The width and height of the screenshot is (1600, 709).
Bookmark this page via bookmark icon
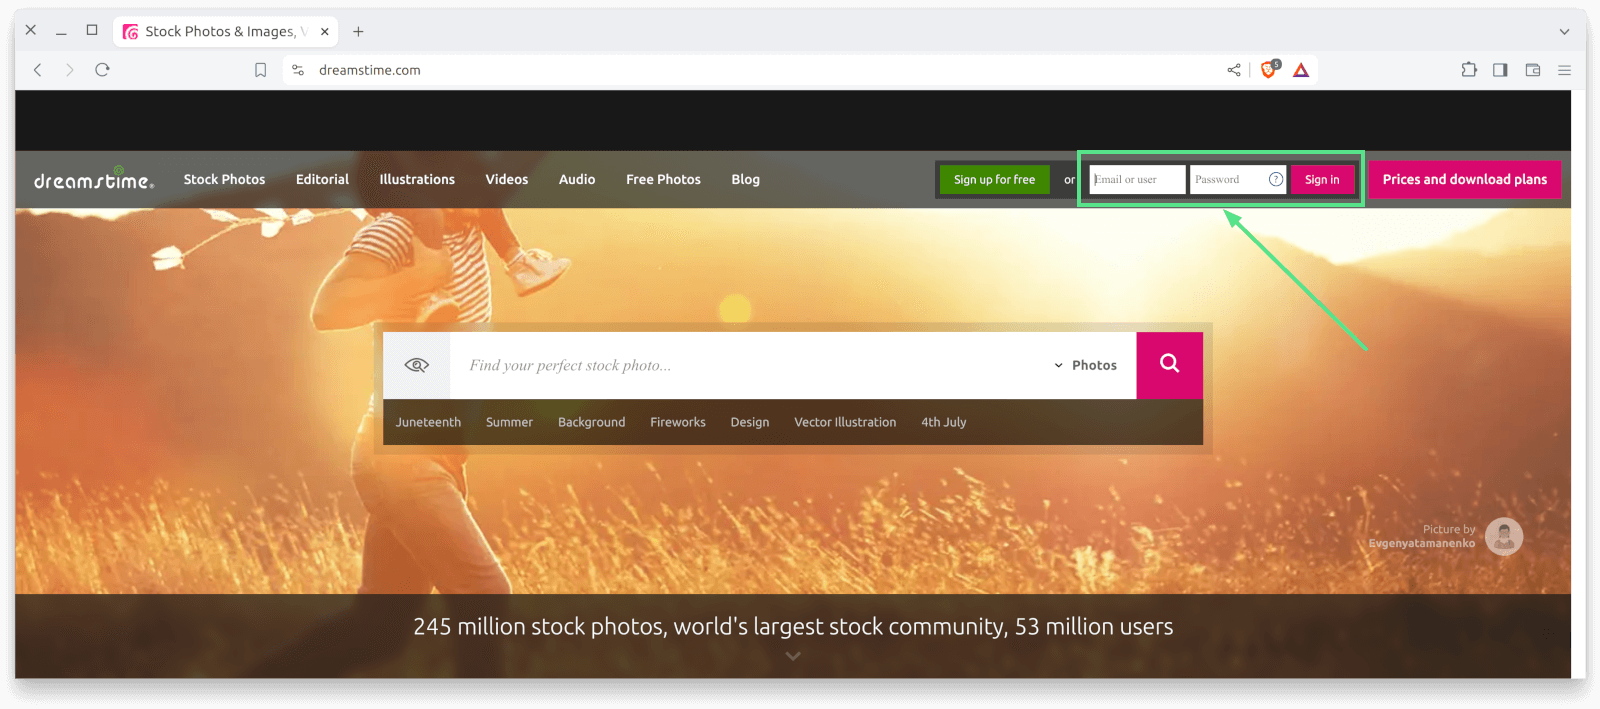click(260, 70)
